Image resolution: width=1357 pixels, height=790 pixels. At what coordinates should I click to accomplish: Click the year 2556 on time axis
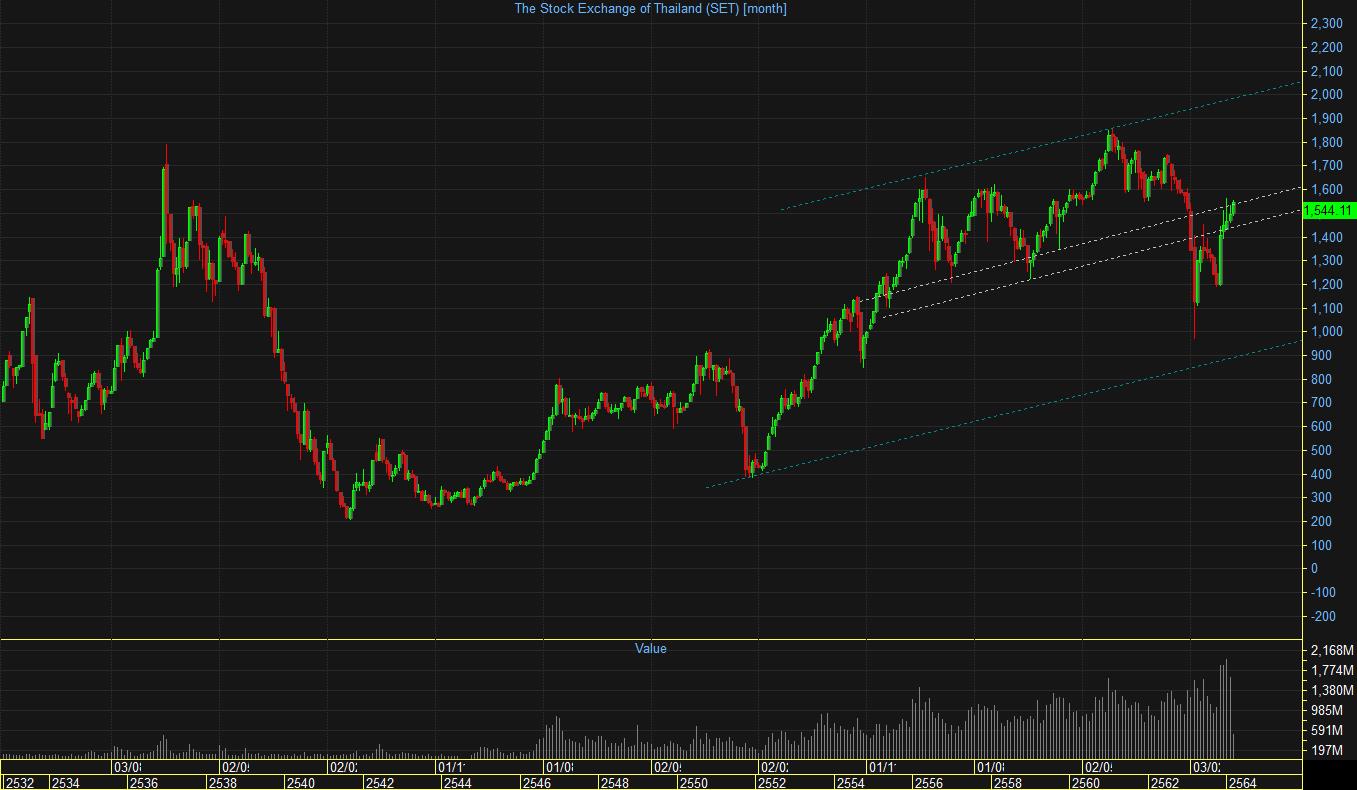click(x=929, y=783)
